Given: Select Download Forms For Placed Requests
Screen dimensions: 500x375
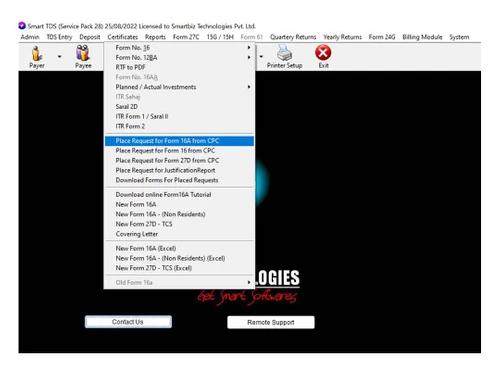Looking at the screenshot, I should coord(179,180).
